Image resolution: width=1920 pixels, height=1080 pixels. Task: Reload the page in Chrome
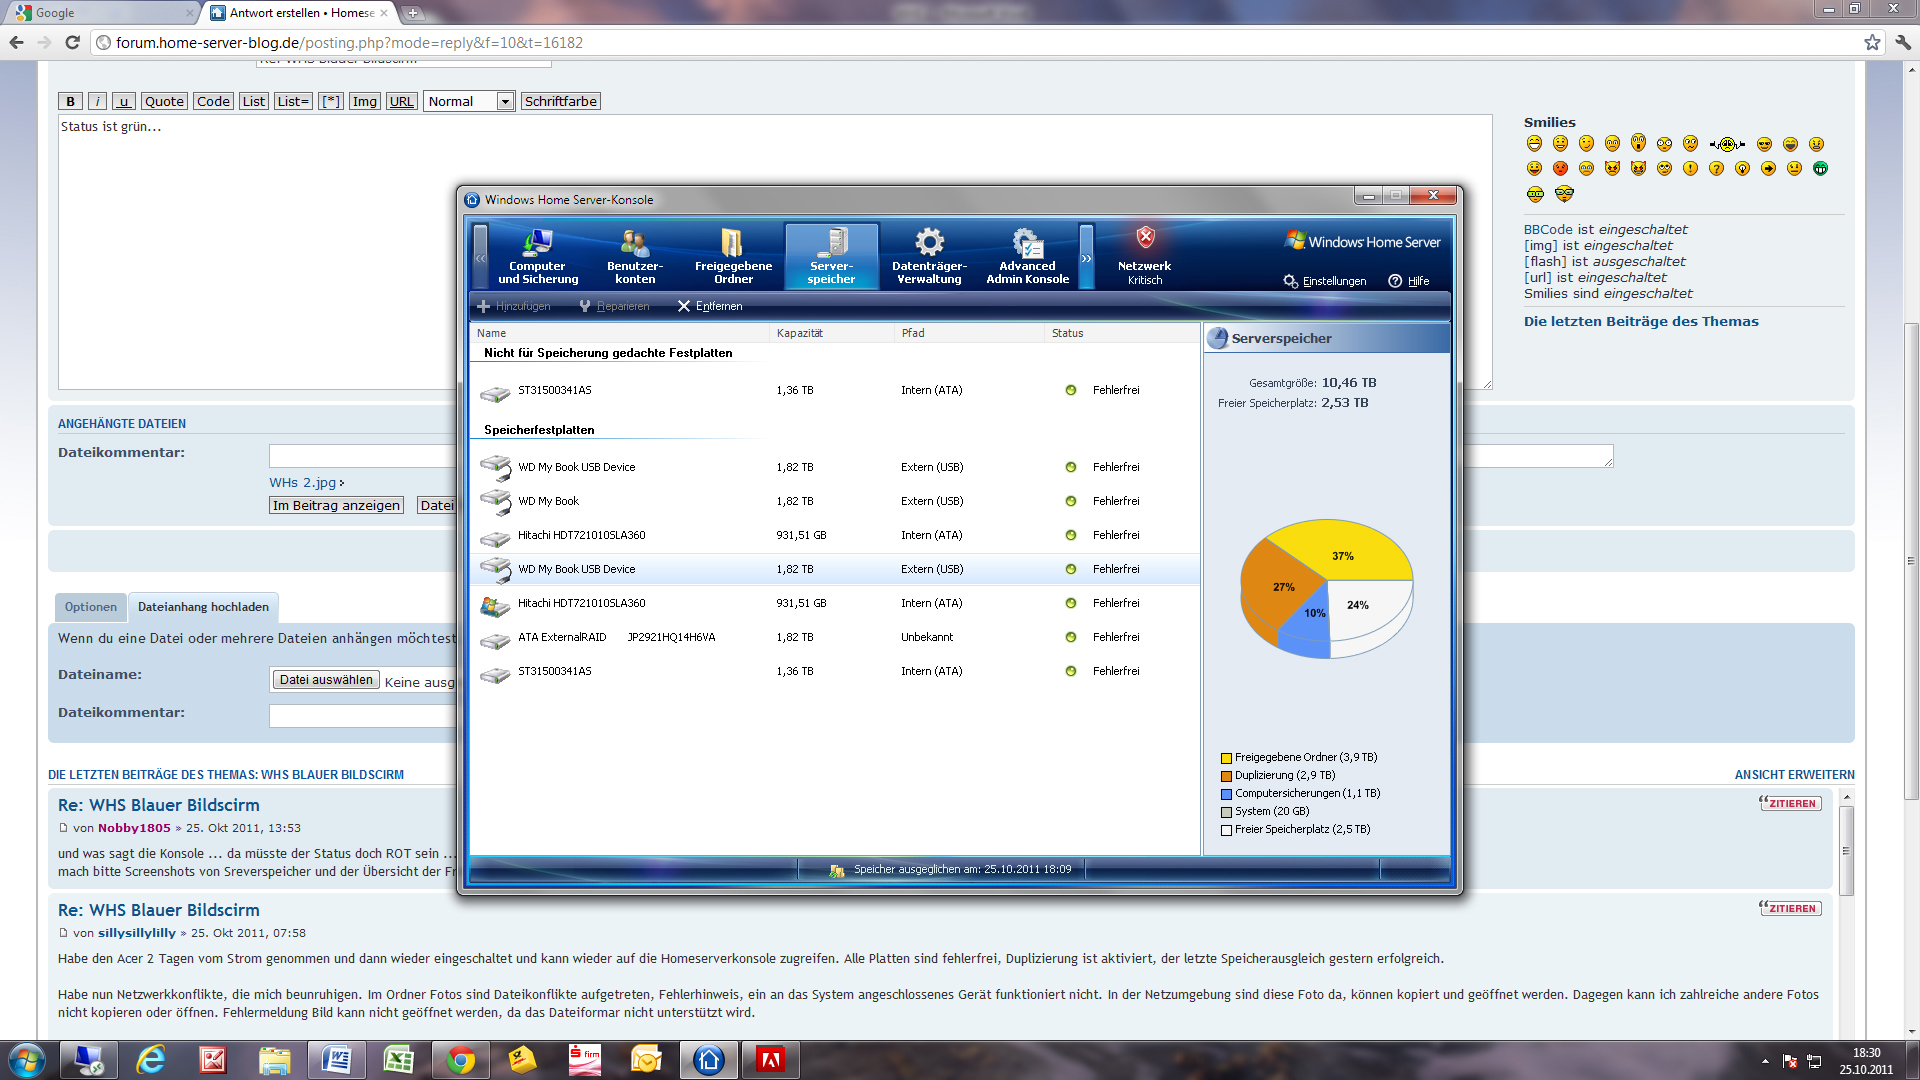click(x=72, y=42)
